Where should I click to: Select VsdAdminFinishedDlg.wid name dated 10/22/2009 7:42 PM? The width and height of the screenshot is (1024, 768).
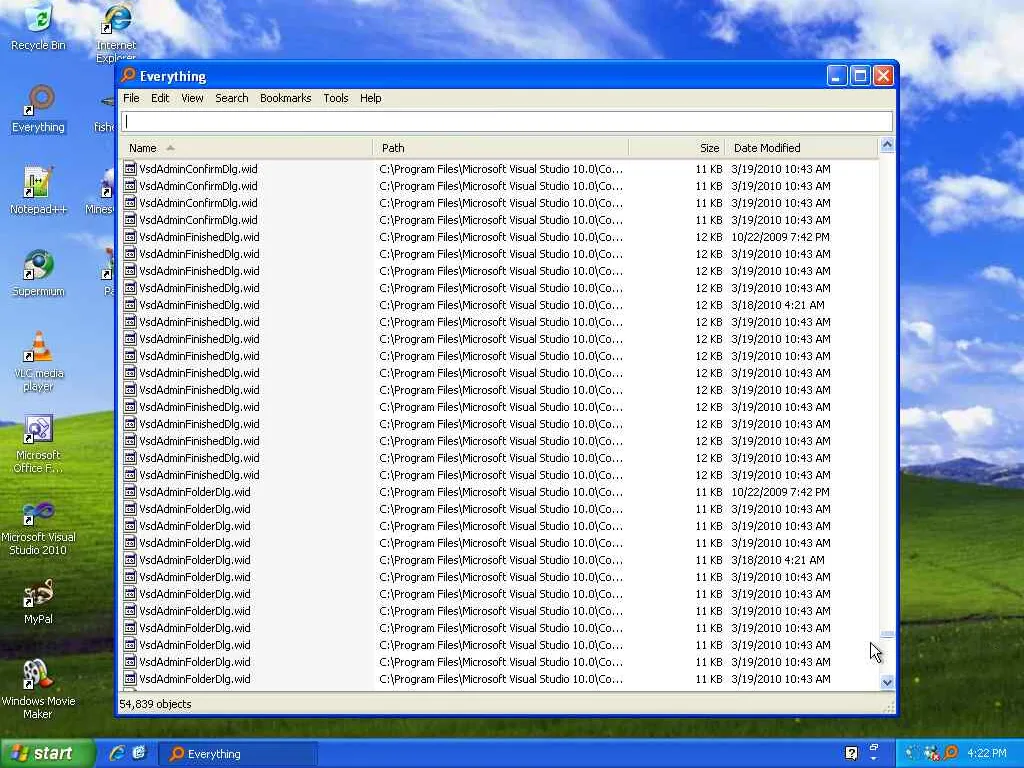[x=199, y=236]
